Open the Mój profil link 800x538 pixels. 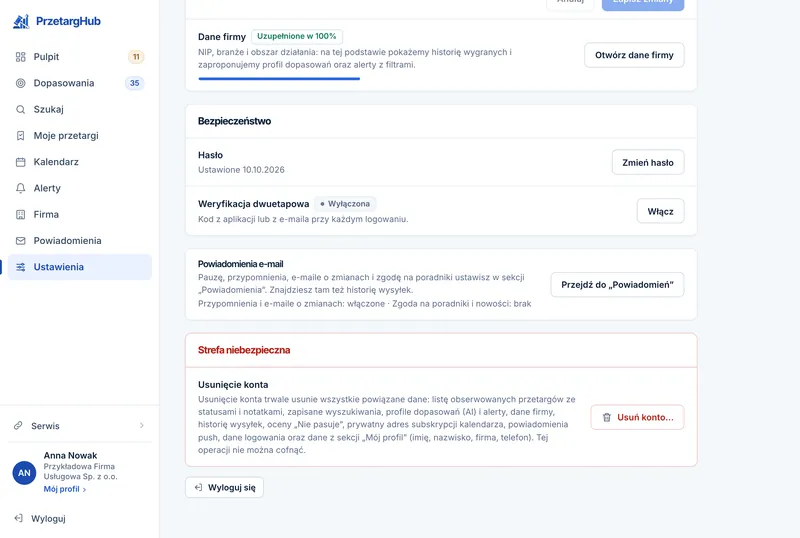(x=64, y=489)
